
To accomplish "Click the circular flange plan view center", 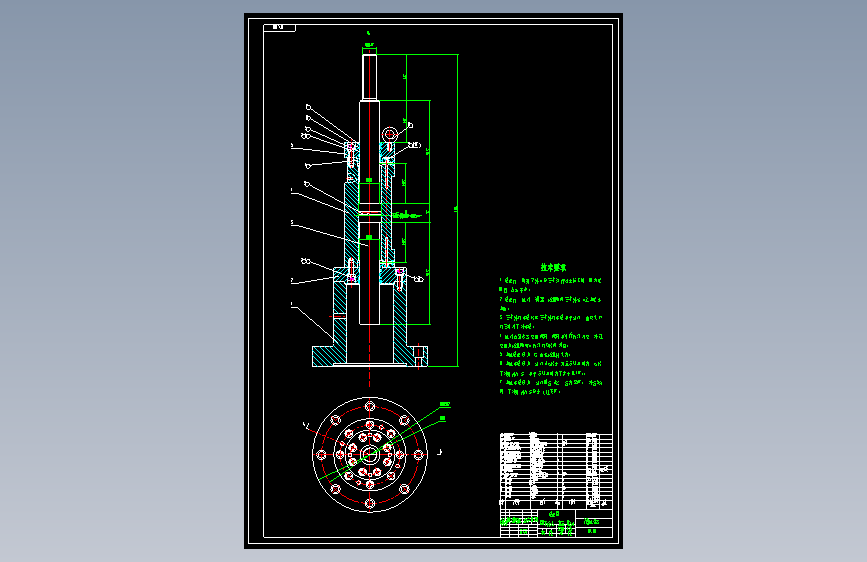I will (x=369, y=455).
